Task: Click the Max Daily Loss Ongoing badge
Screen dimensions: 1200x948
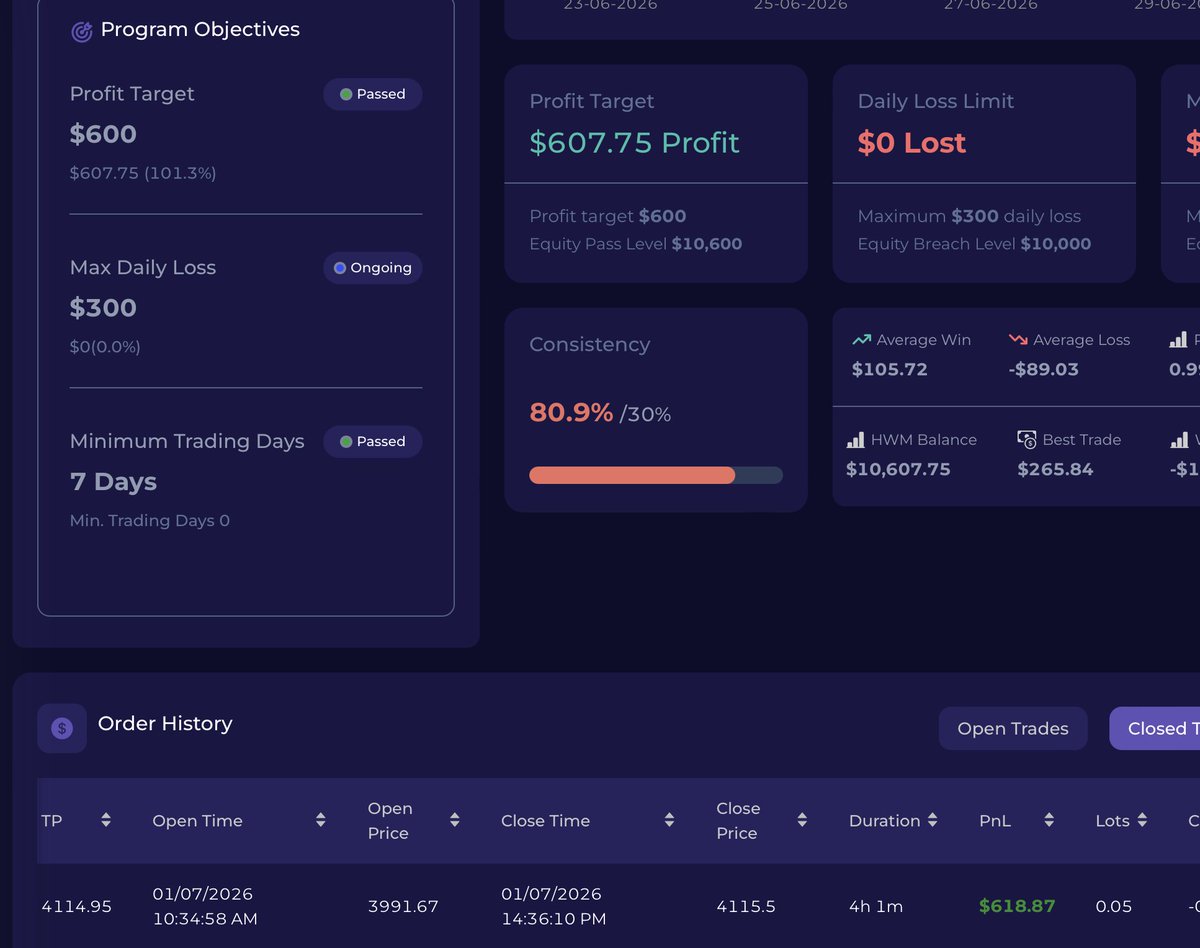Action: [373, 268]
